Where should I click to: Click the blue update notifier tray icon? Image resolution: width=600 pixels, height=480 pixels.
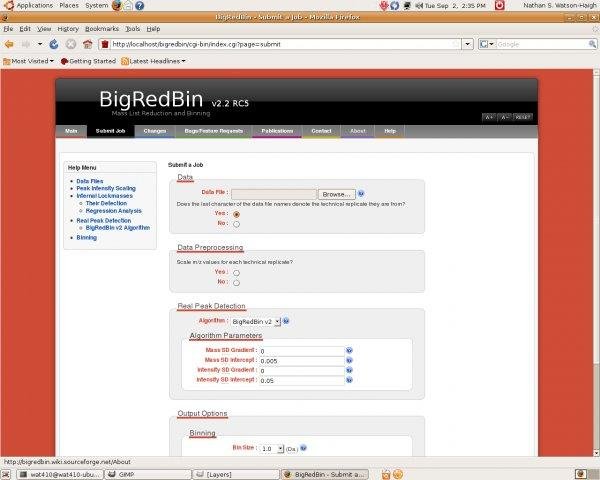point(395,6)
